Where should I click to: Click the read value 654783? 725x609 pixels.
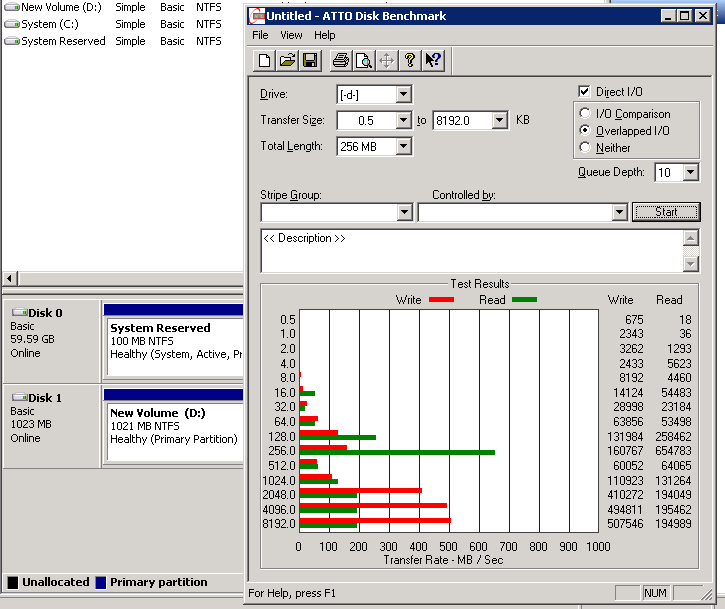tap(673, 451)
